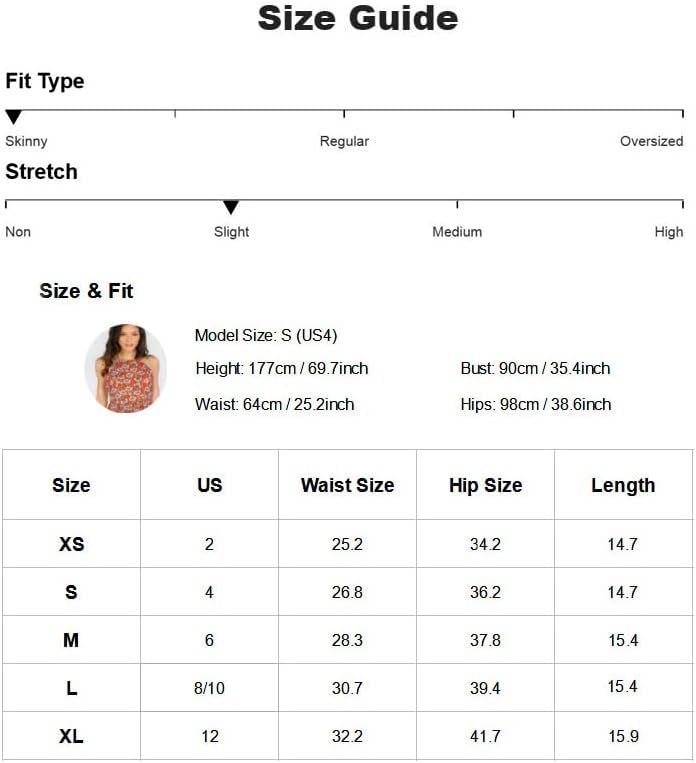Select the Oversized fit type label
Image resolution: width=696 pixels, height=763 pixels.
(x=651, y=141)
